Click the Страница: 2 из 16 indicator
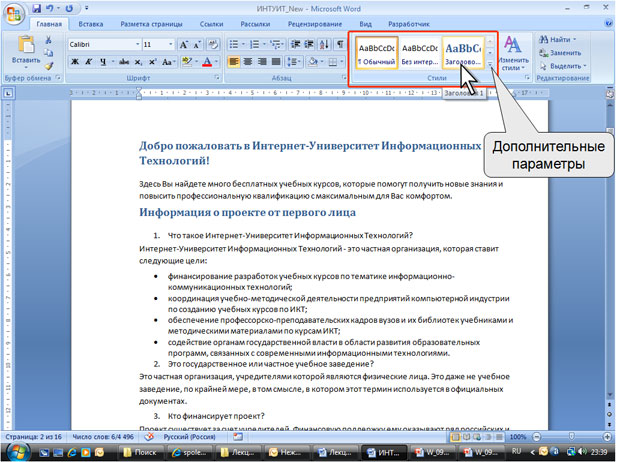This screenshot has width=620, height=462. (33, 437)
